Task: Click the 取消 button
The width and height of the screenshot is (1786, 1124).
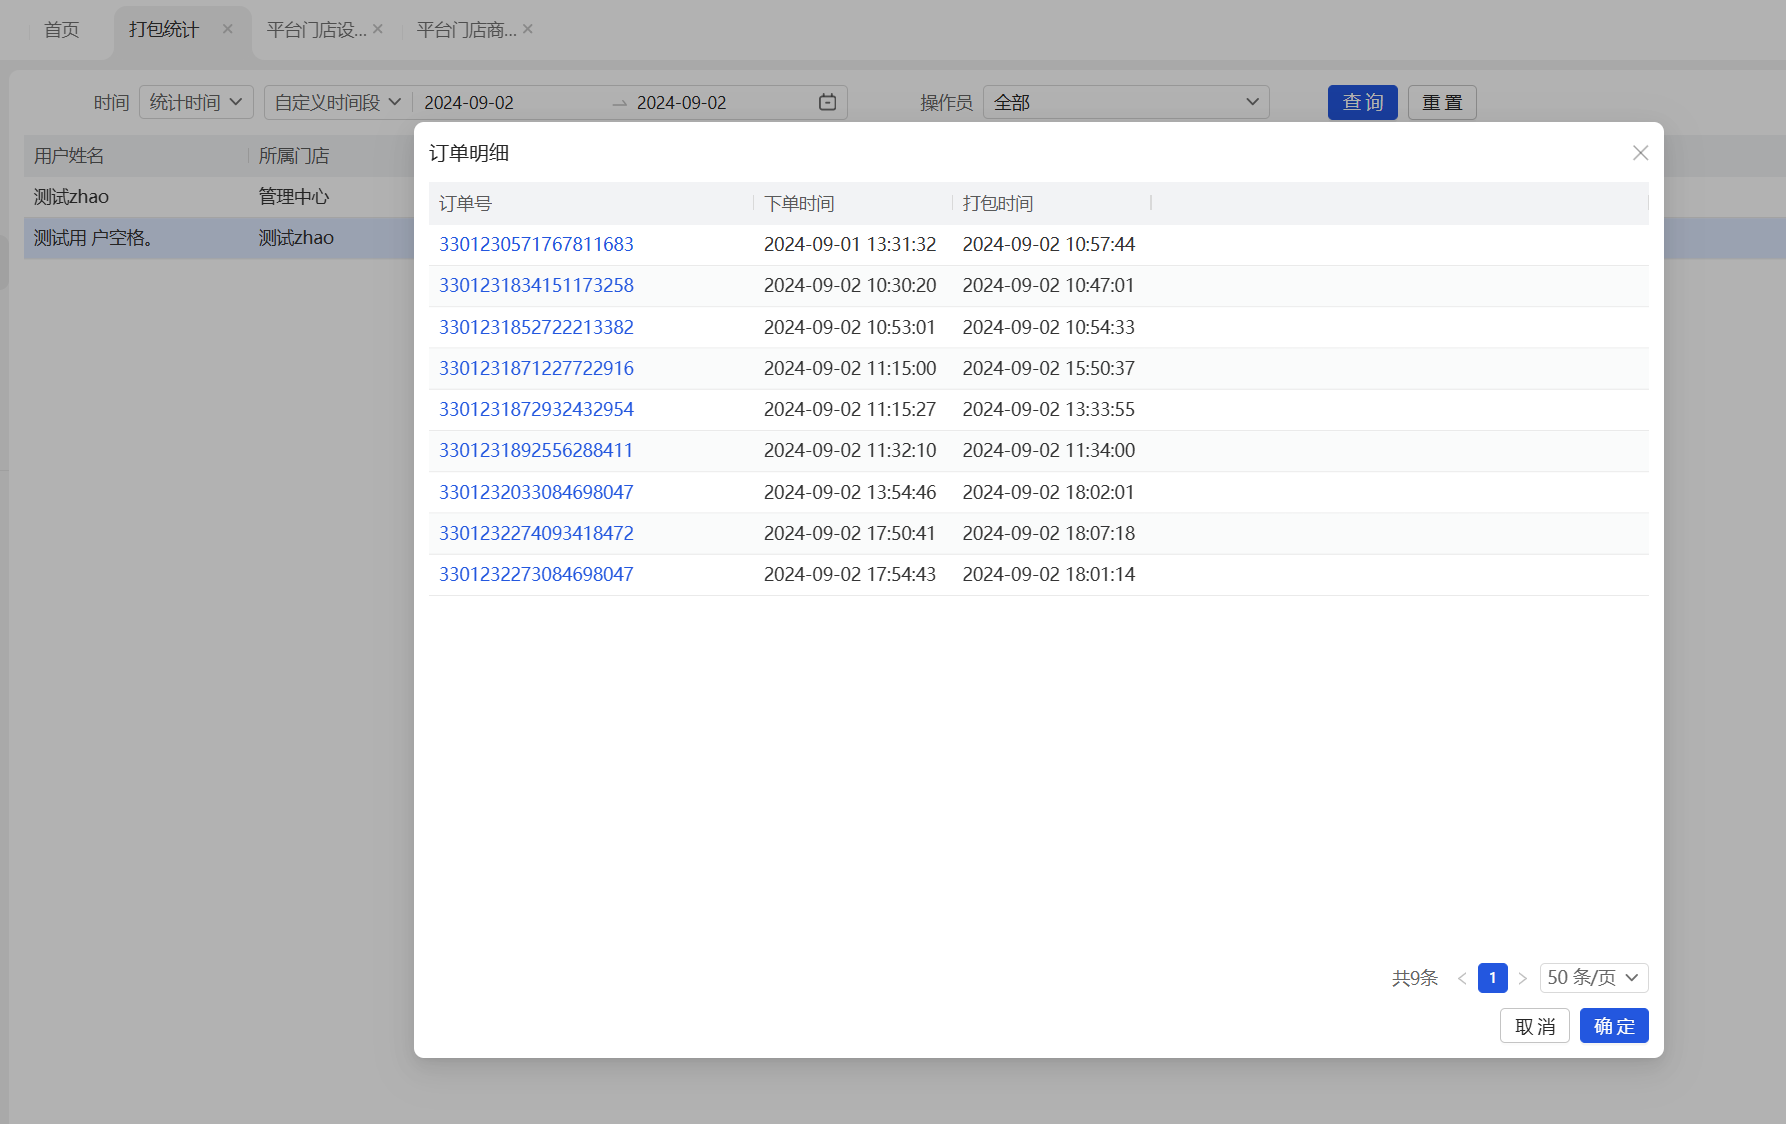Action: click(1535, 1026)
